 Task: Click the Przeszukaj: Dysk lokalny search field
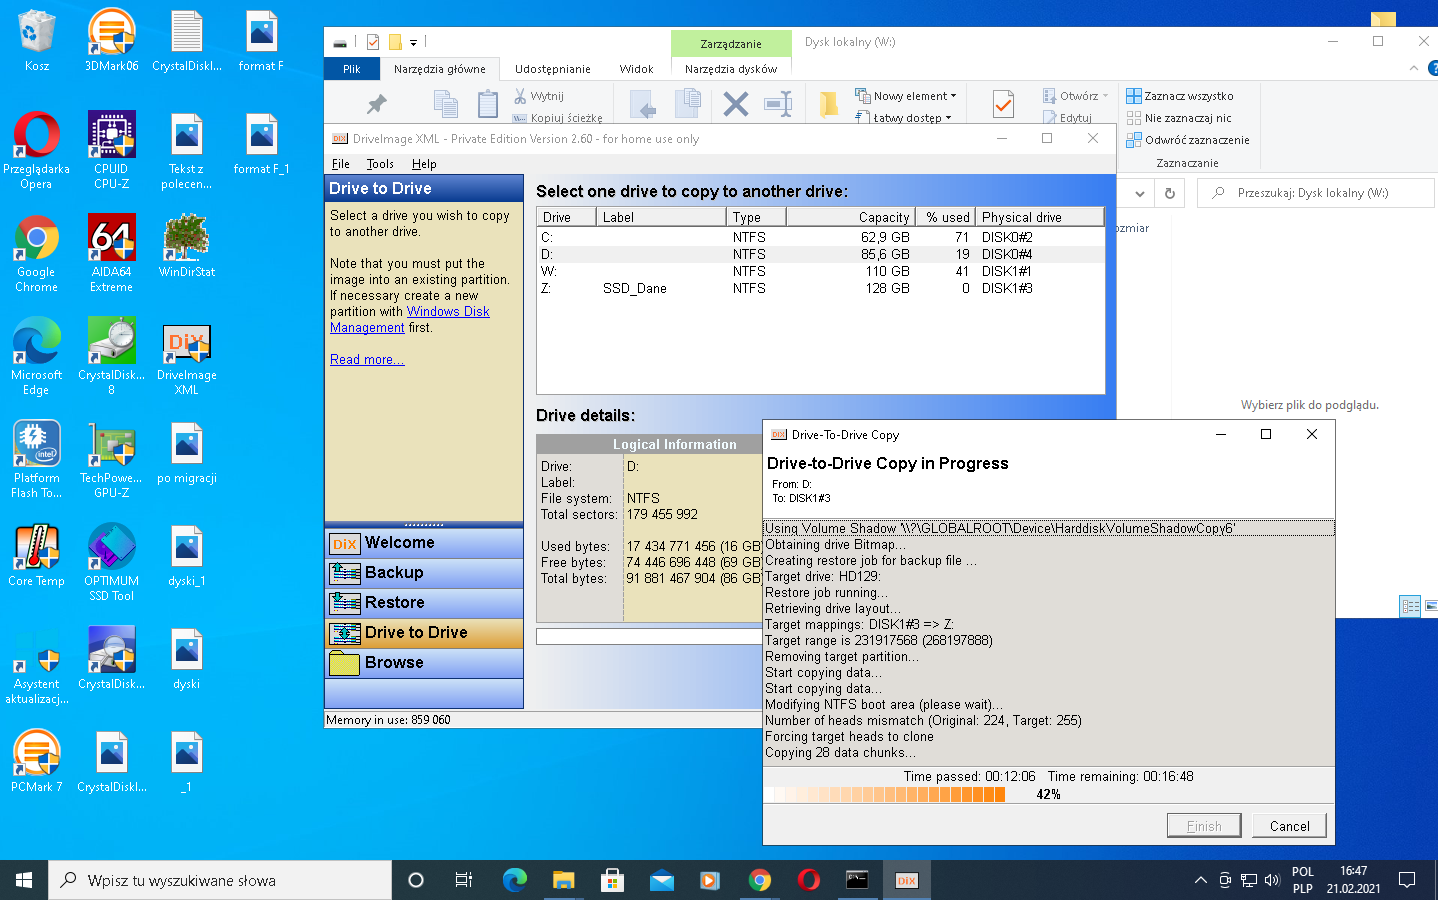[x=1315, y=193]
